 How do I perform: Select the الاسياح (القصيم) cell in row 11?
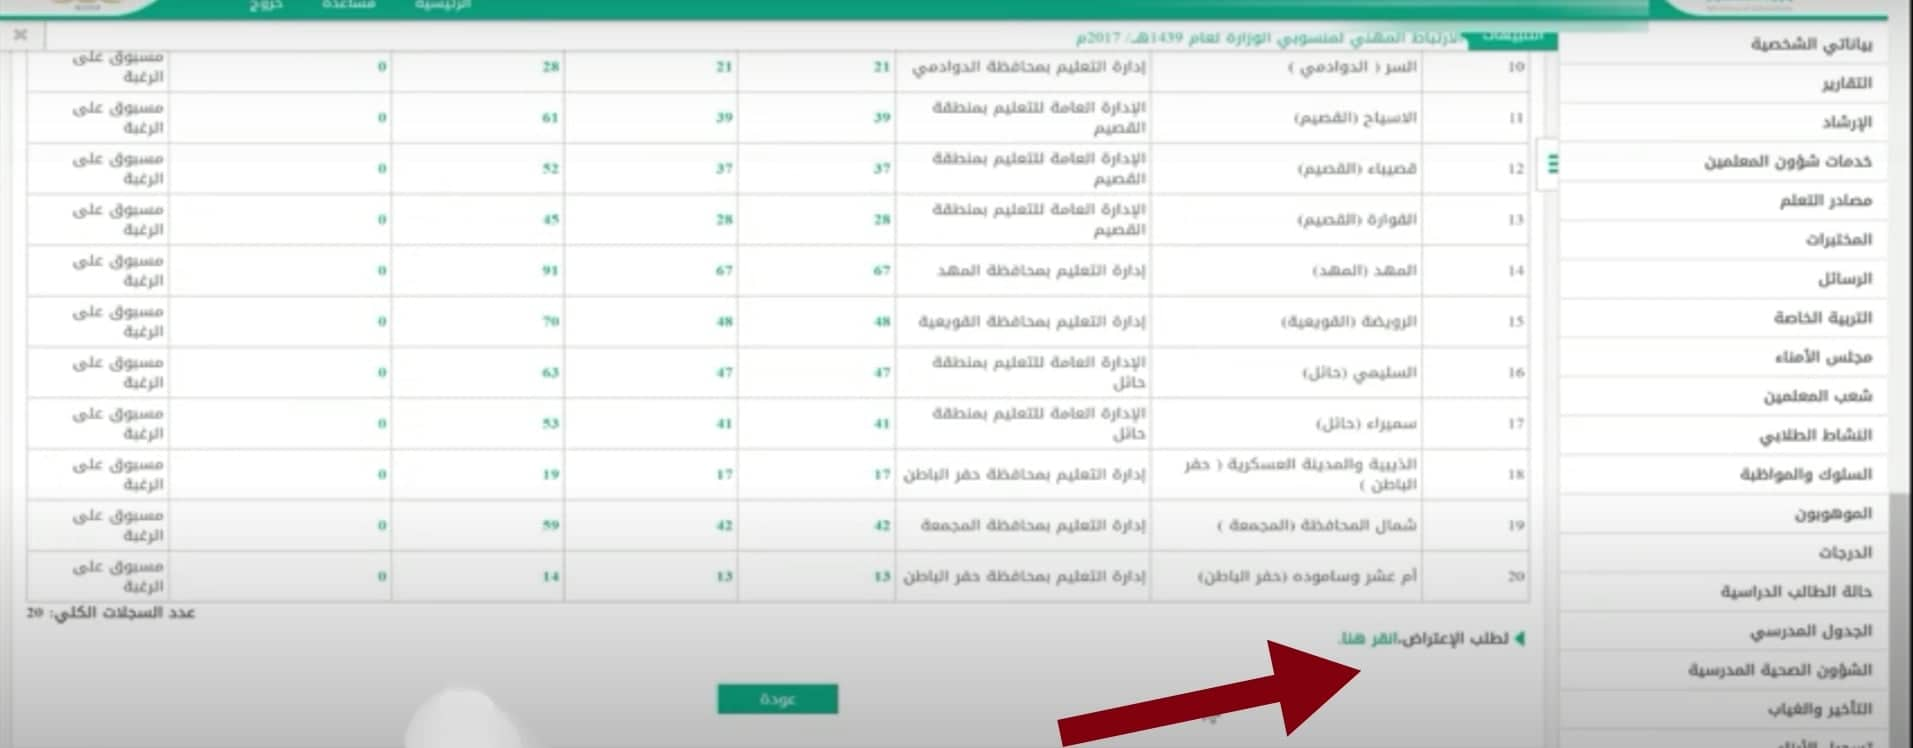(1285, 117)
